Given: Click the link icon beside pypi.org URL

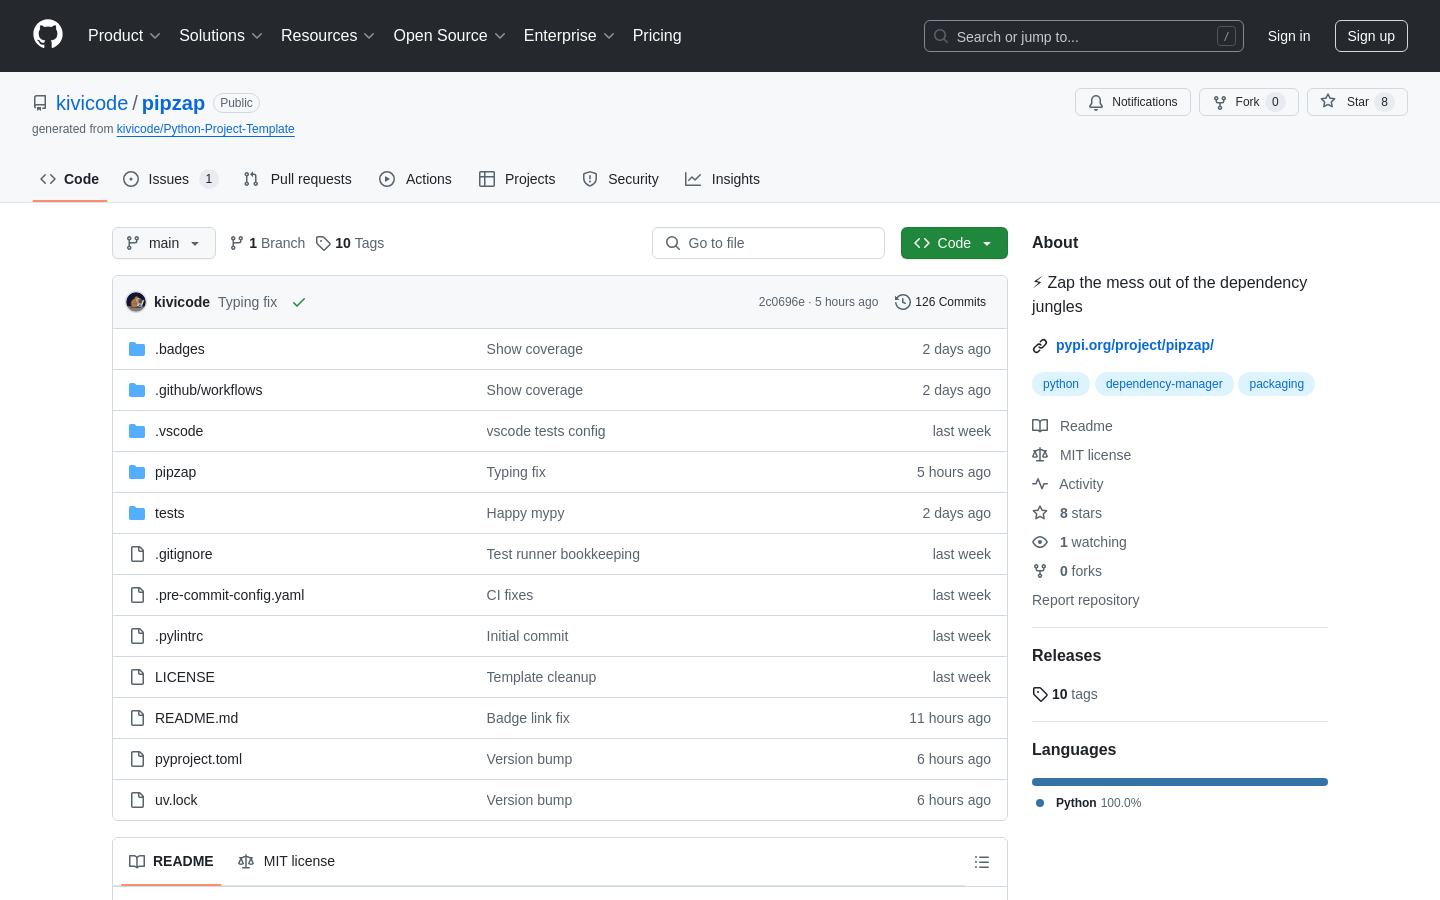Looking at the screenshot, I should [1040, 345].
